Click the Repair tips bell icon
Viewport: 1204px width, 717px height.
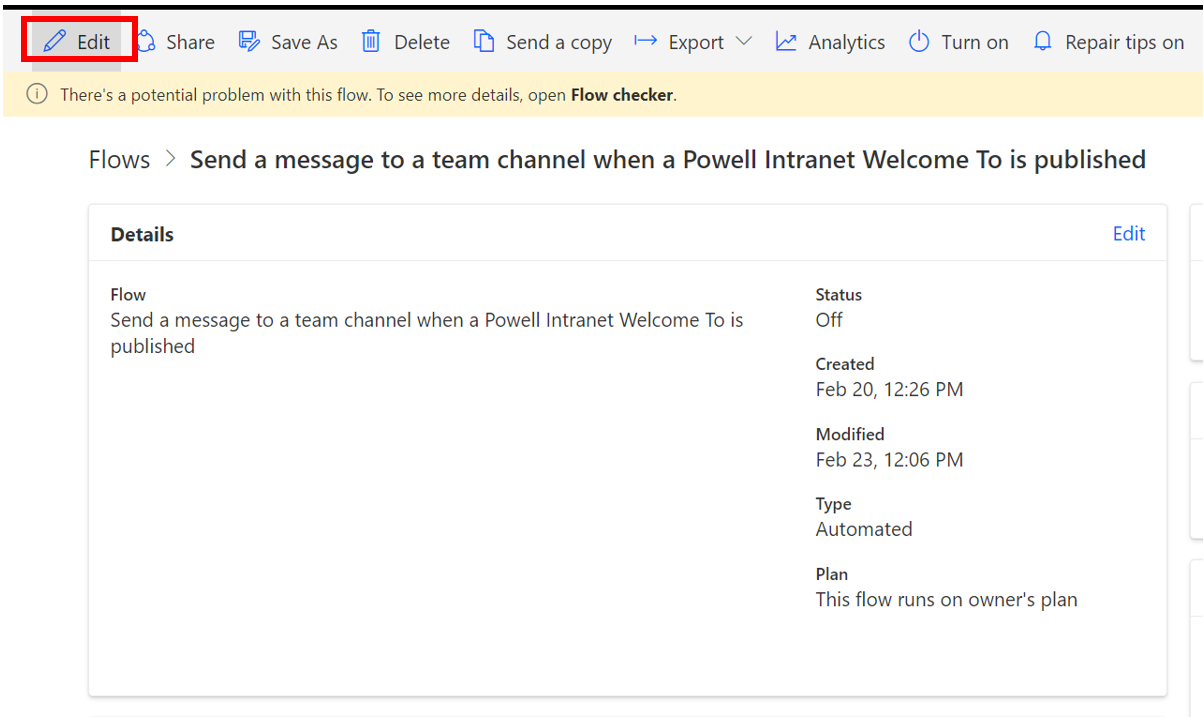click(x=1043, y=42)
